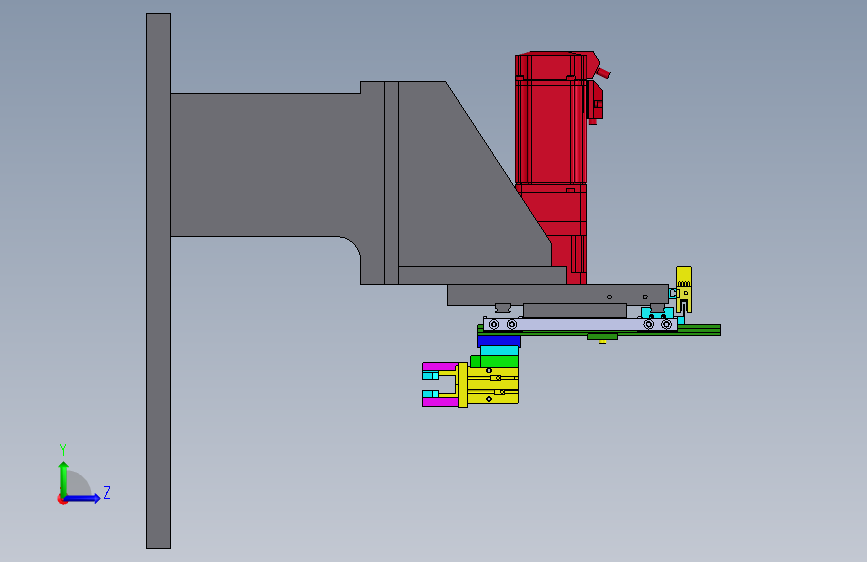Click the Y axis label
This screenshot has width=867, height=562.
click(63, 449)
